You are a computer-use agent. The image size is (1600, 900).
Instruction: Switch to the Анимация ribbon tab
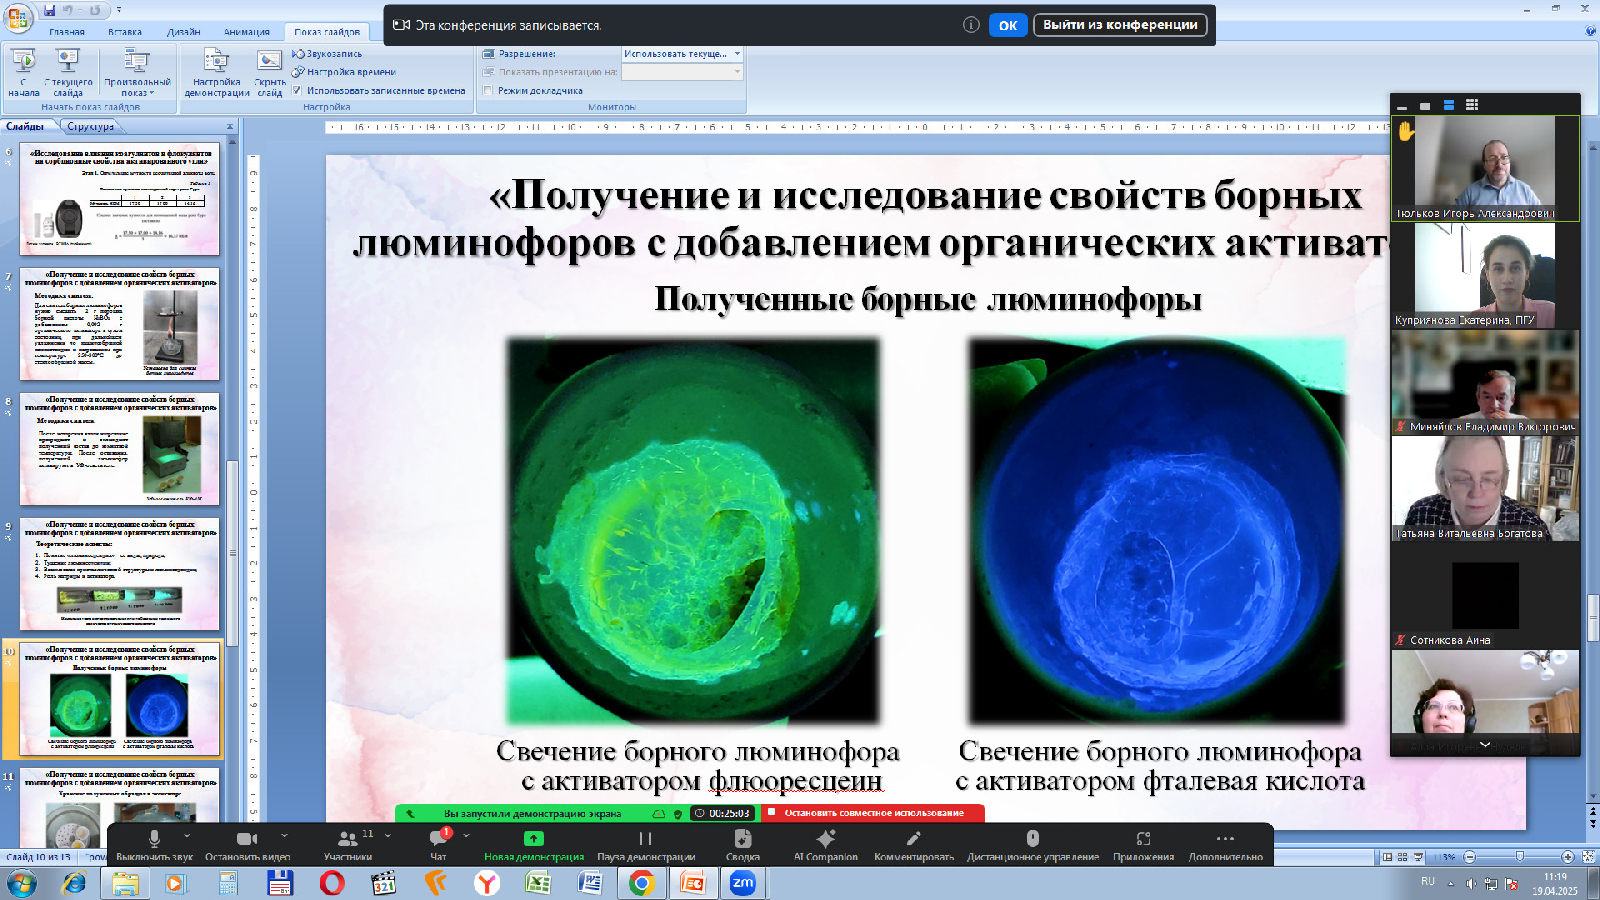(x=246, y=32)
